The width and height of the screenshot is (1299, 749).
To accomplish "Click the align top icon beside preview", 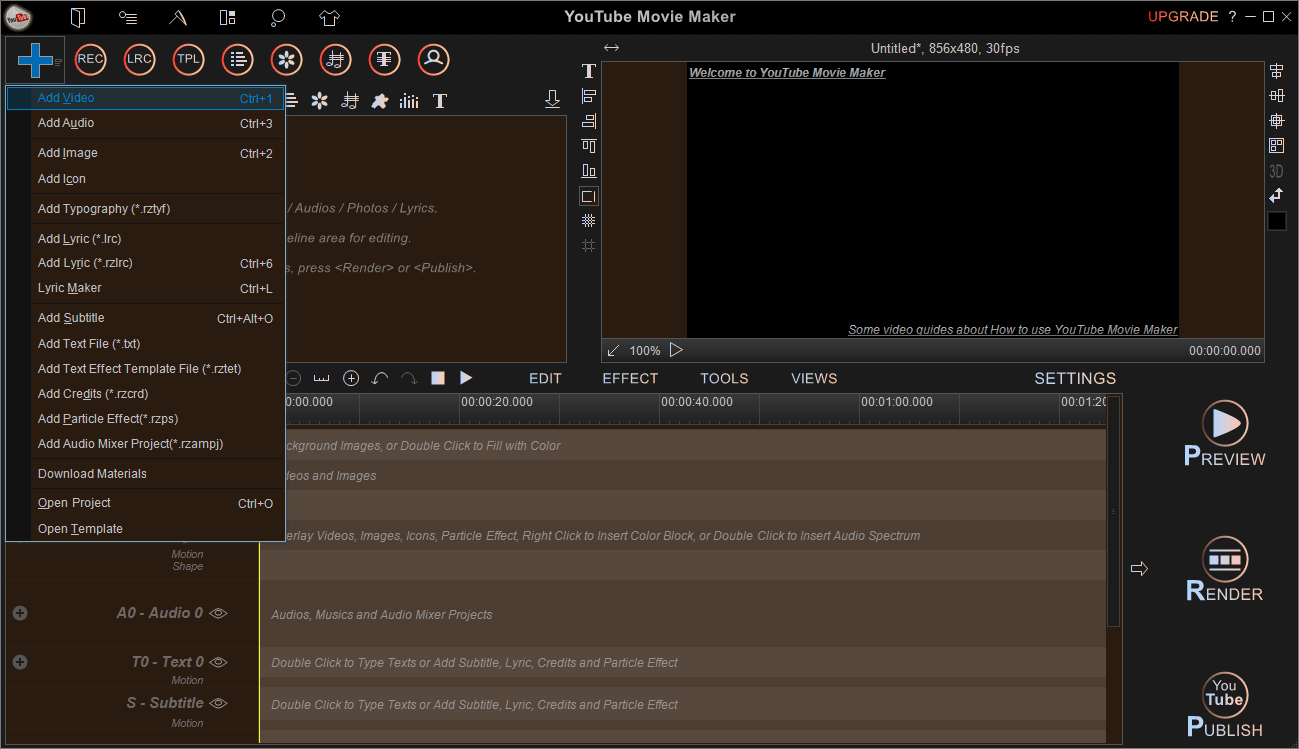I will 589,146.
